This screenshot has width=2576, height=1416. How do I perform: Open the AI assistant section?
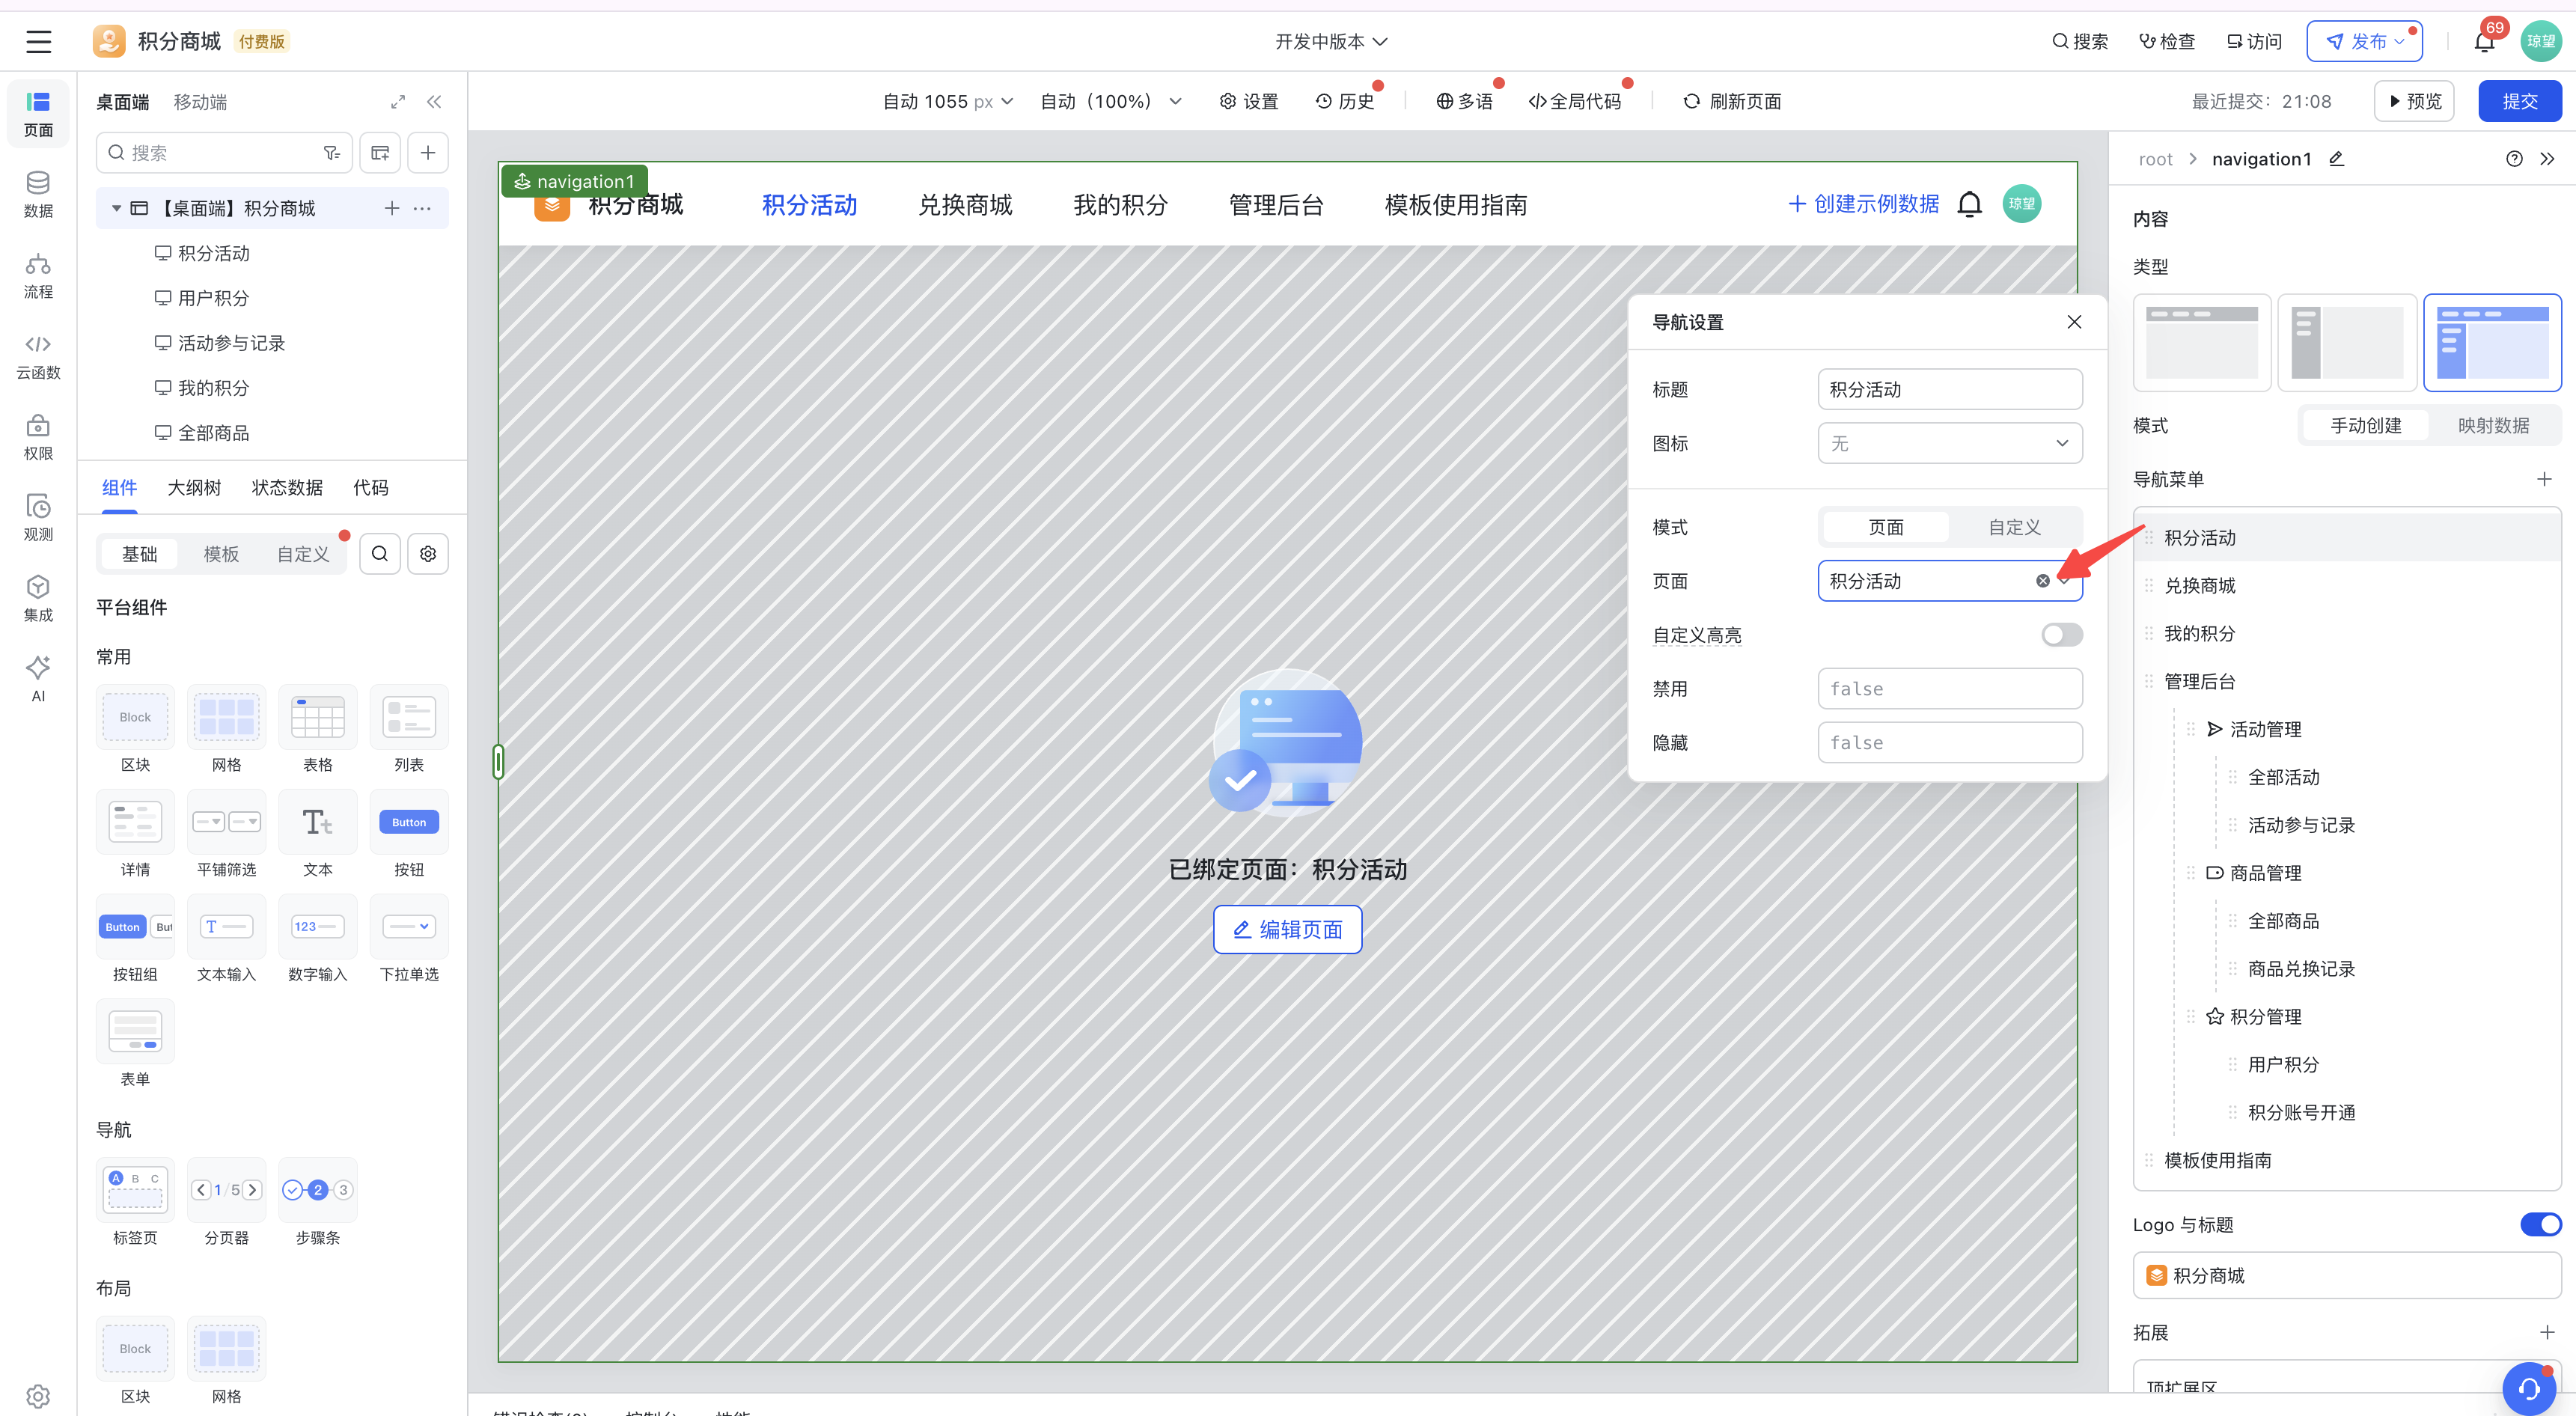[38, 679]
